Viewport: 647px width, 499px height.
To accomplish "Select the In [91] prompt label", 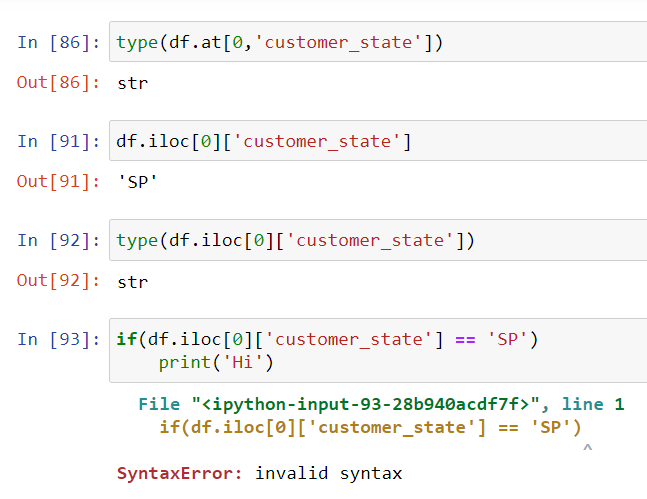I will coord(58,141).
